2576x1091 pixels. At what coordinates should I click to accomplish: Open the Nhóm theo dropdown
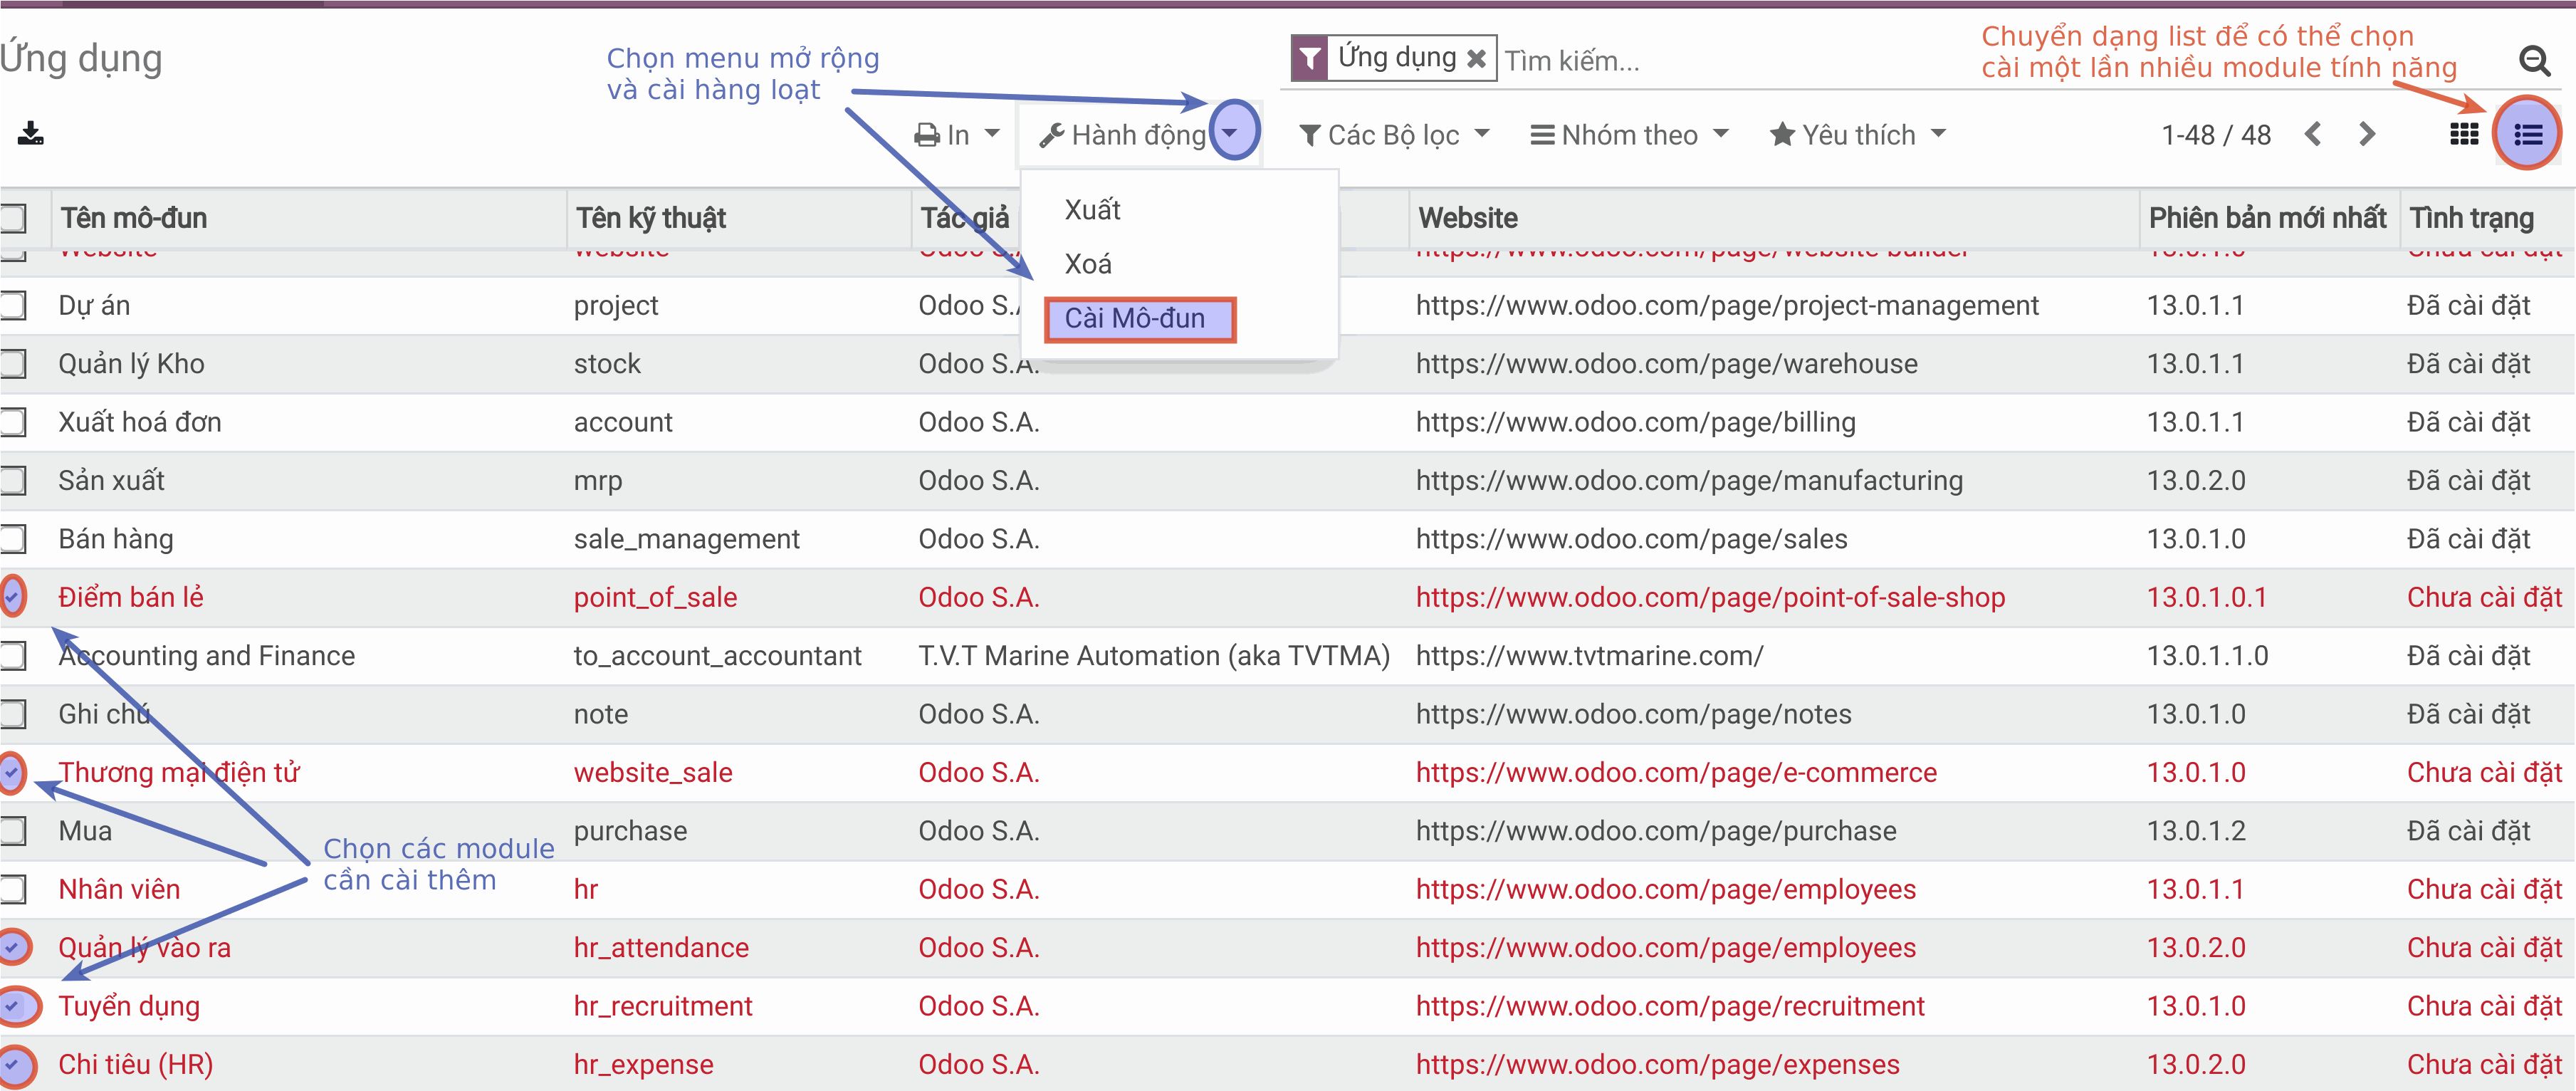(1629, 135)
